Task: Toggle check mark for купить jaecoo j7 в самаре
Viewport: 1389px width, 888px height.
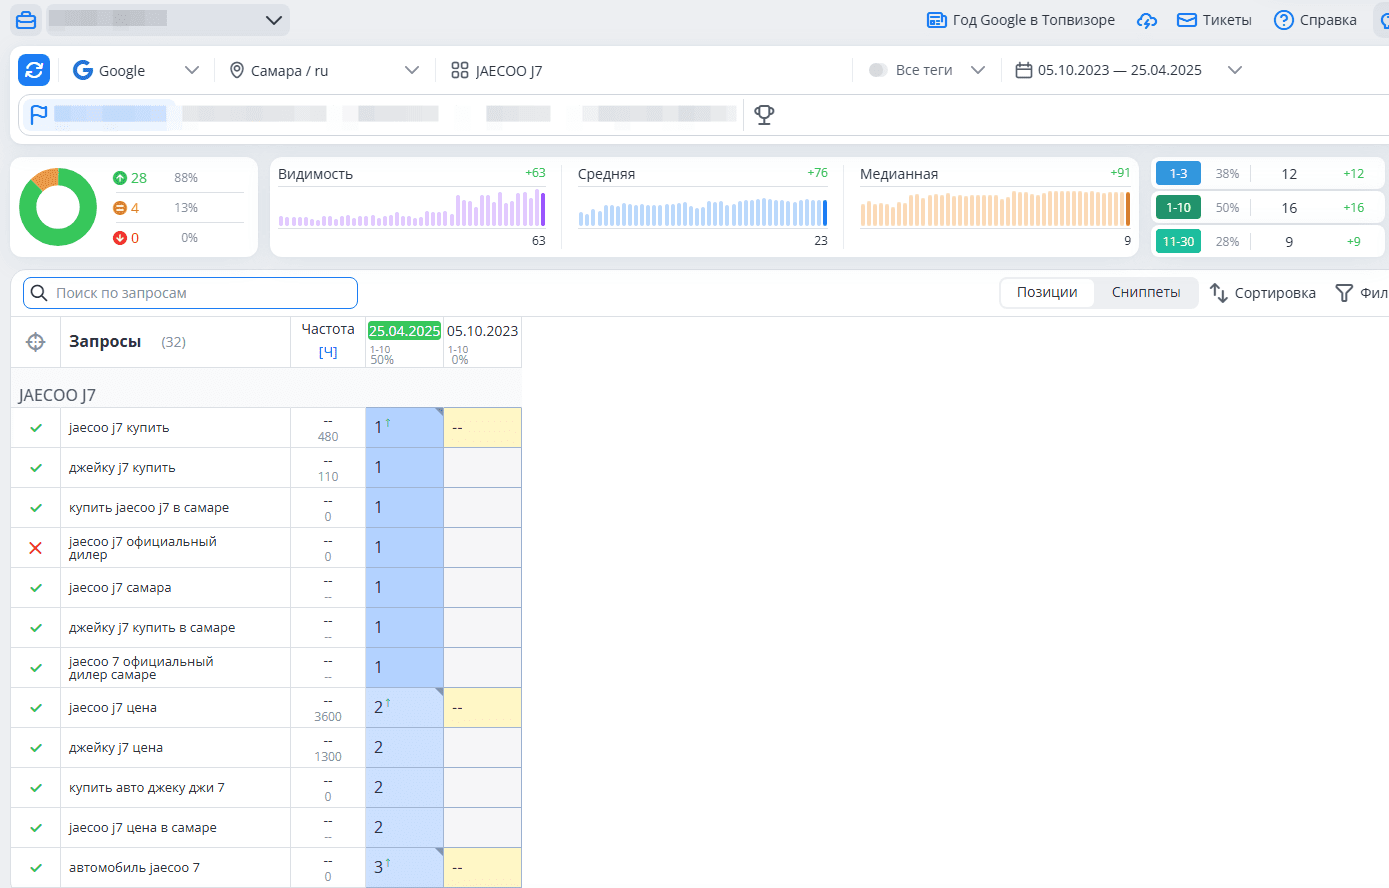Action: pyautogui.click(x=36, y=508)
